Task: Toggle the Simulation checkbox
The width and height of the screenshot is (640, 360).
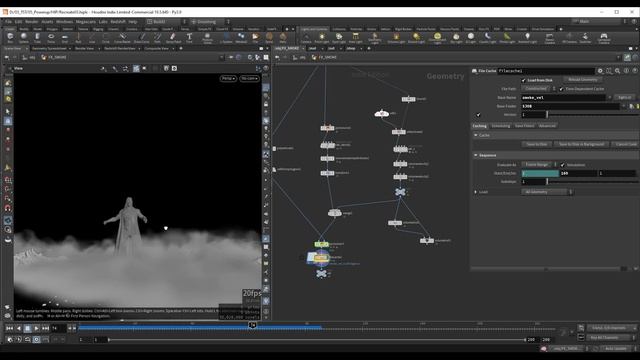Action: pos(563,165)
